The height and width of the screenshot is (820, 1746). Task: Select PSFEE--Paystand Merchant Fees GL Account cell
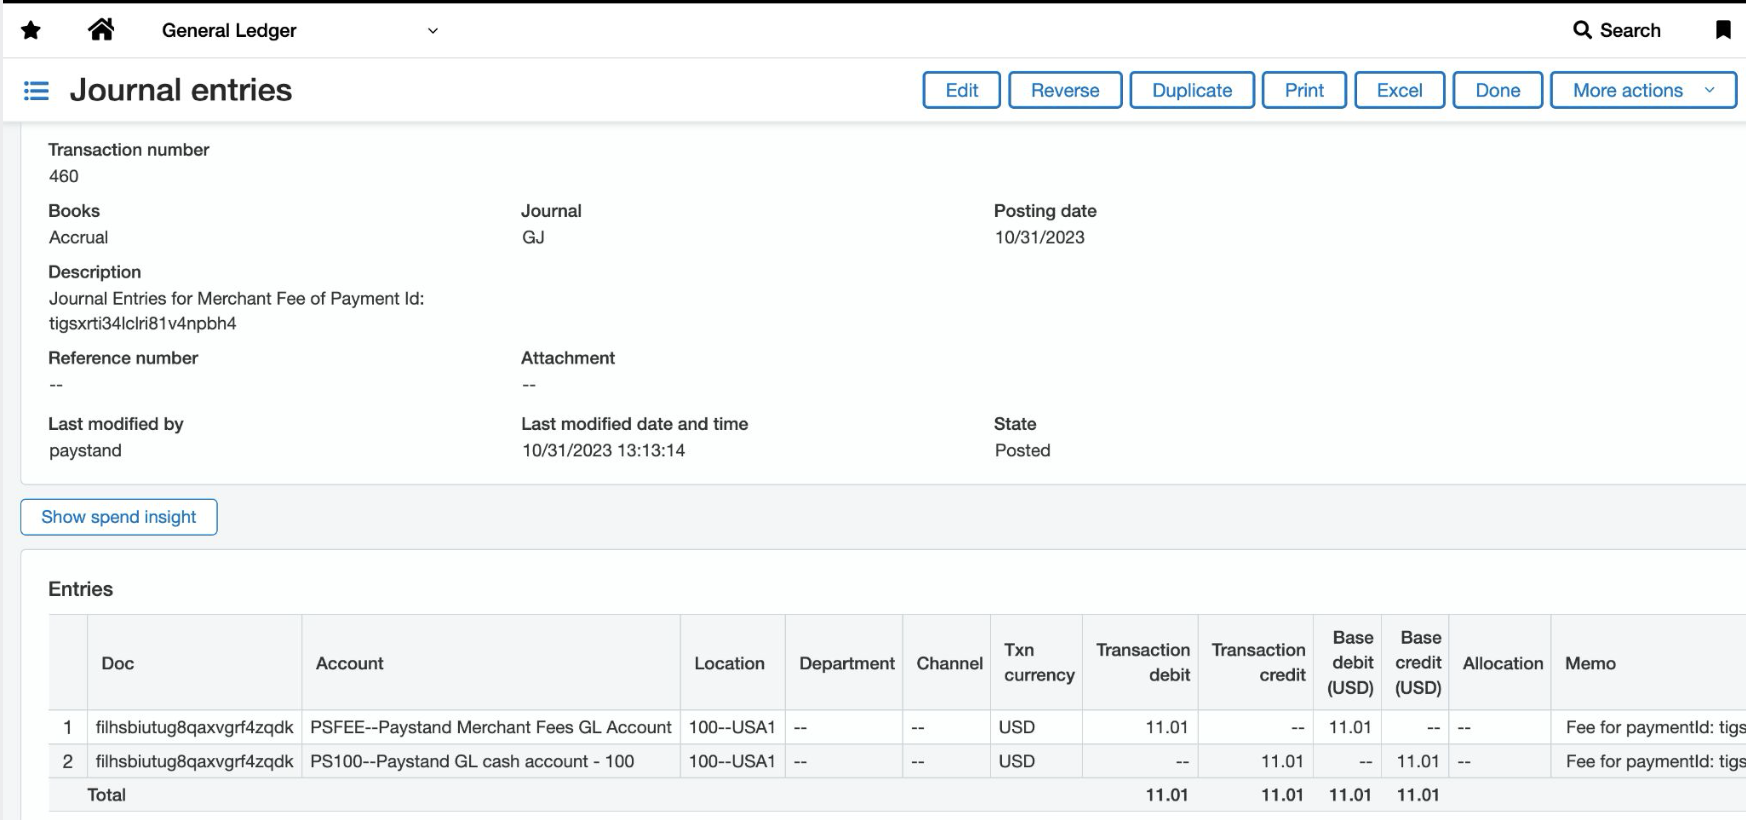[x=491, y=727]
